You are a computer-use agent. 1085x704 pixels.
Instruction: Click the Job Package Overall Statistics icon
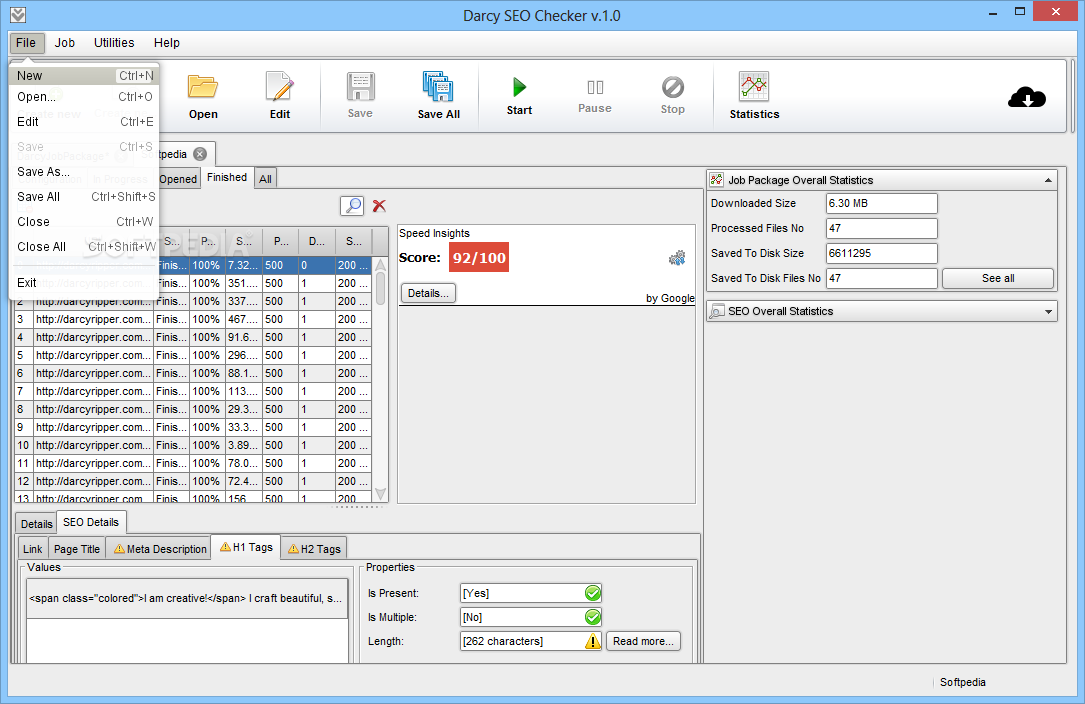click(x=717, y=180)
